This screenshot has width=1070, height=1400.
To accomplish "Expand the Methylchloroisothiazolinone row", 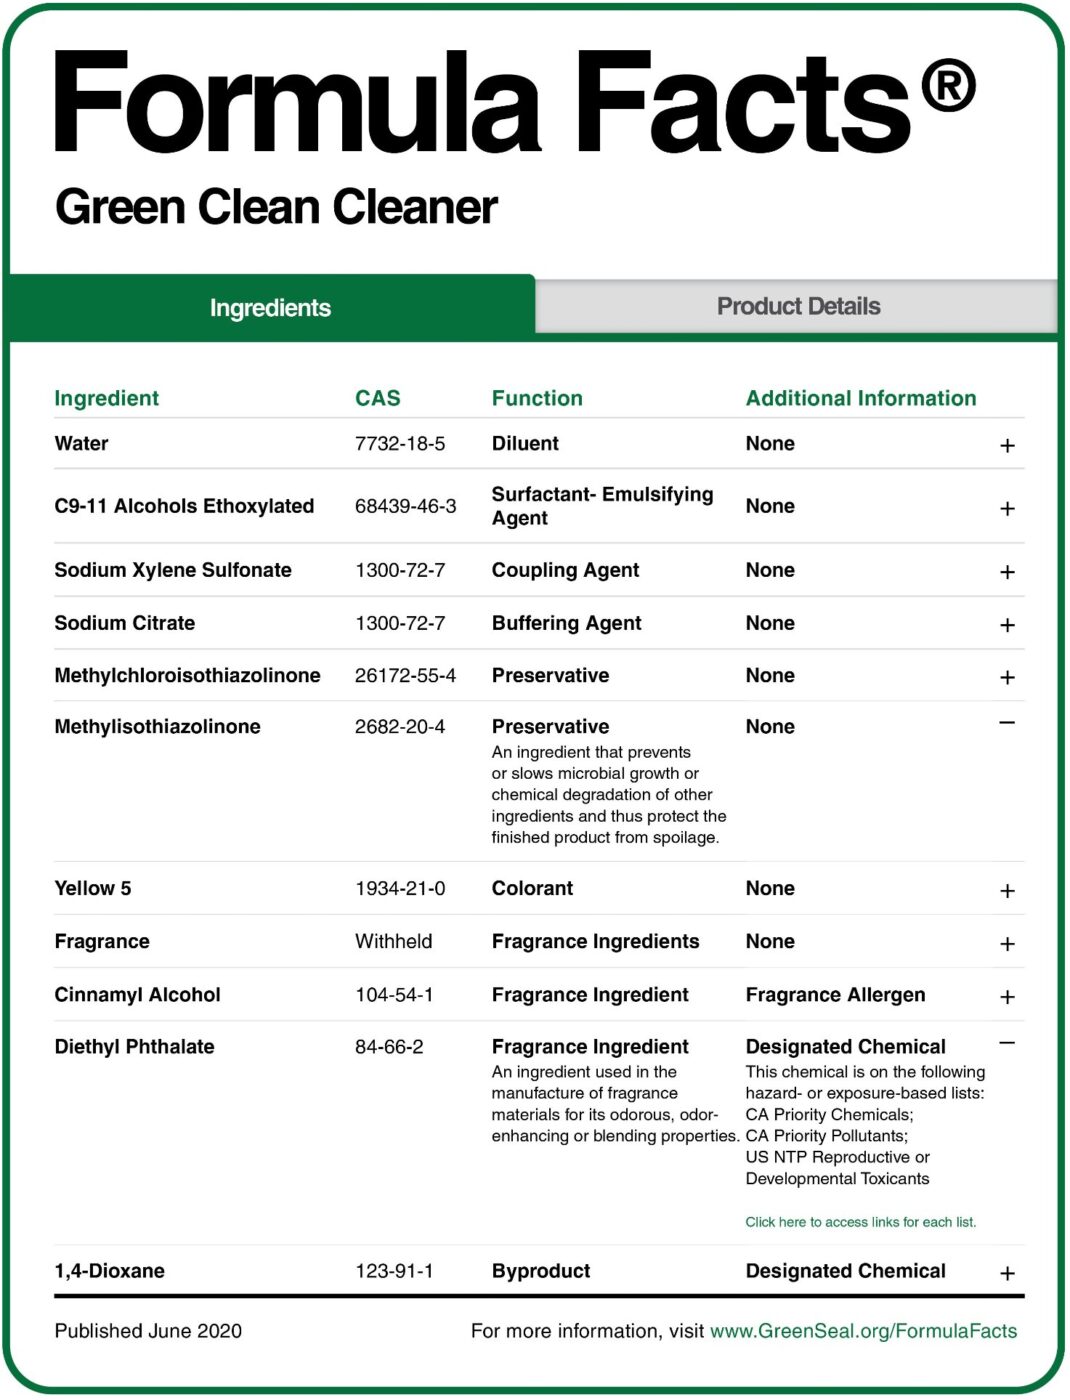I will click(x=1007, y=678).
